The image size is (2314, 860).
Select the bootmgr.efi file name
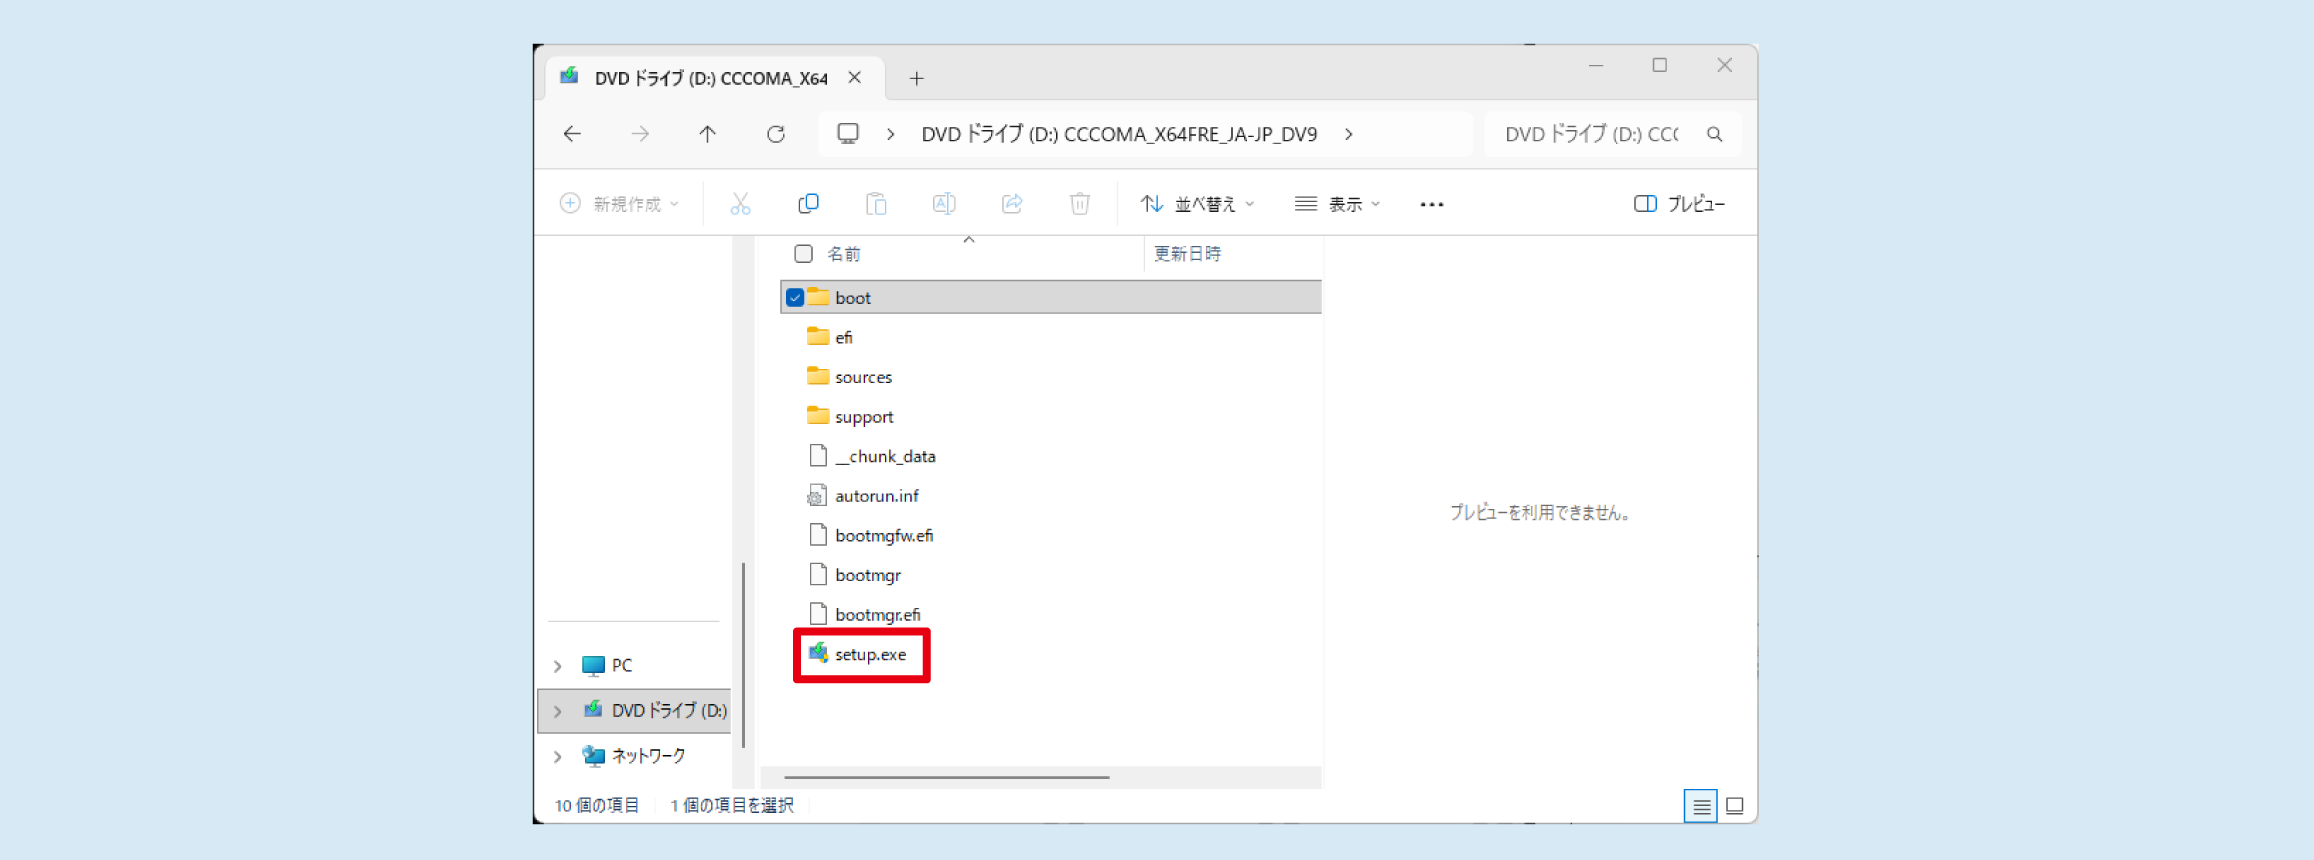tap(878, 615)
